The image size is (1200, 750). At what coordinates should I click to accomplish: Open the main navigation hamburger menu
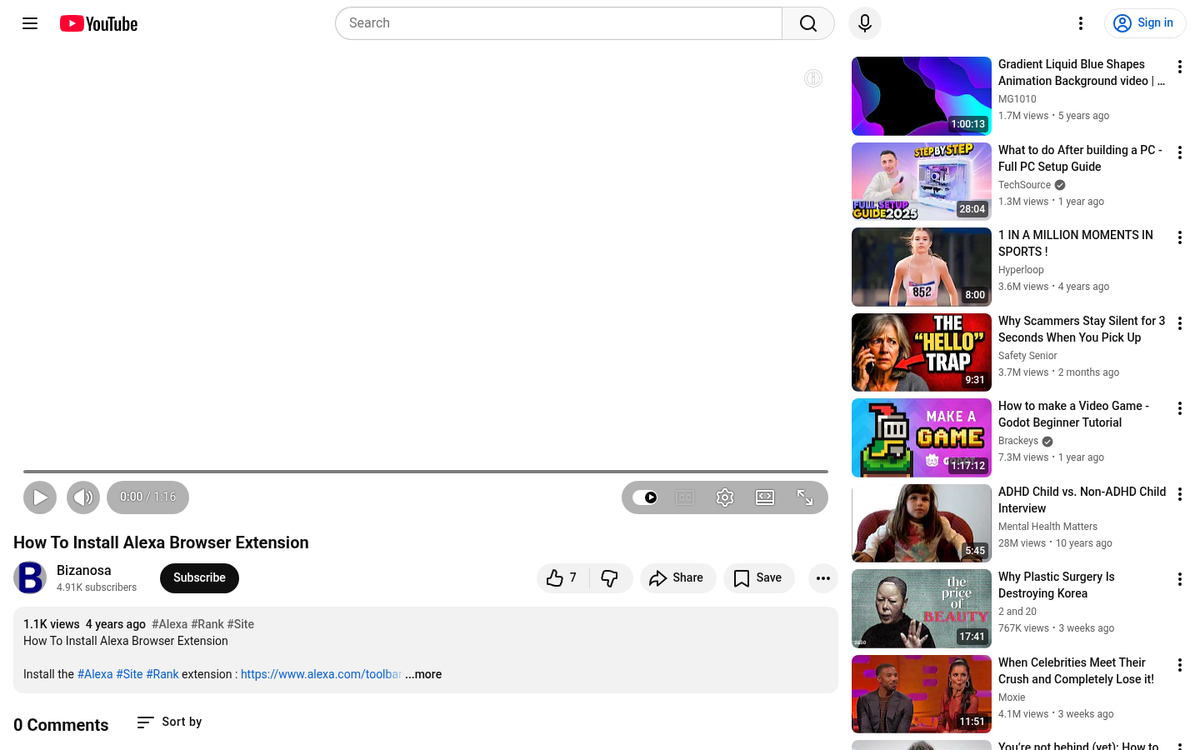29,23
